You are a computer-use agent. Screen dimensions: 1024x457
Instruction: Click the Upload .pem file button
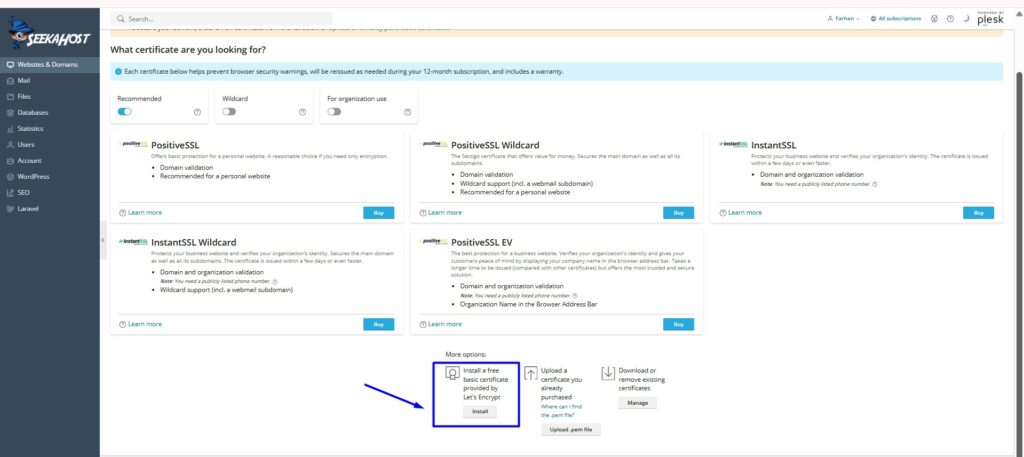(x=571, y=430)
